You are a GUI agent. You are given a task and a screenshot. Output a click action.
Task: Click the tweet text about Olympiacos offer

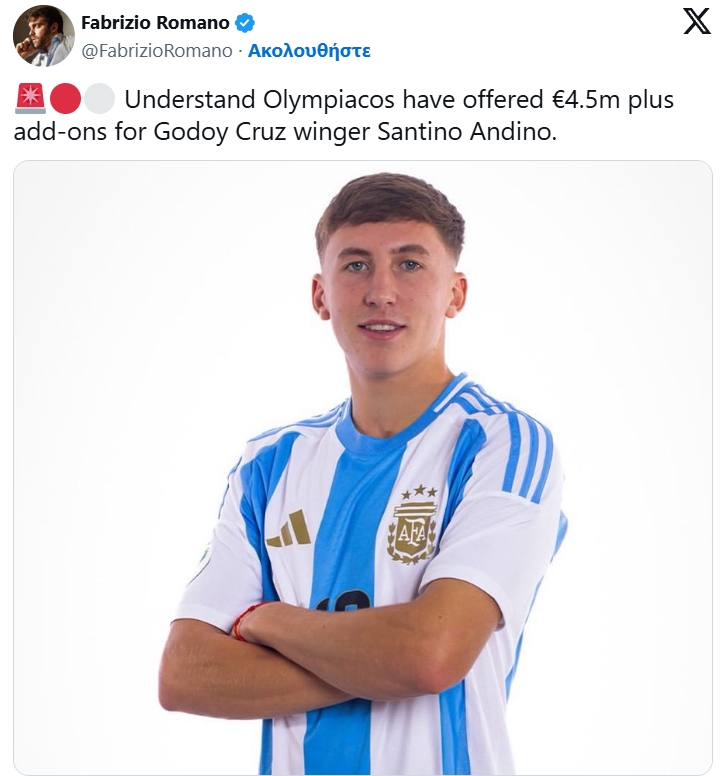point(344,115)
